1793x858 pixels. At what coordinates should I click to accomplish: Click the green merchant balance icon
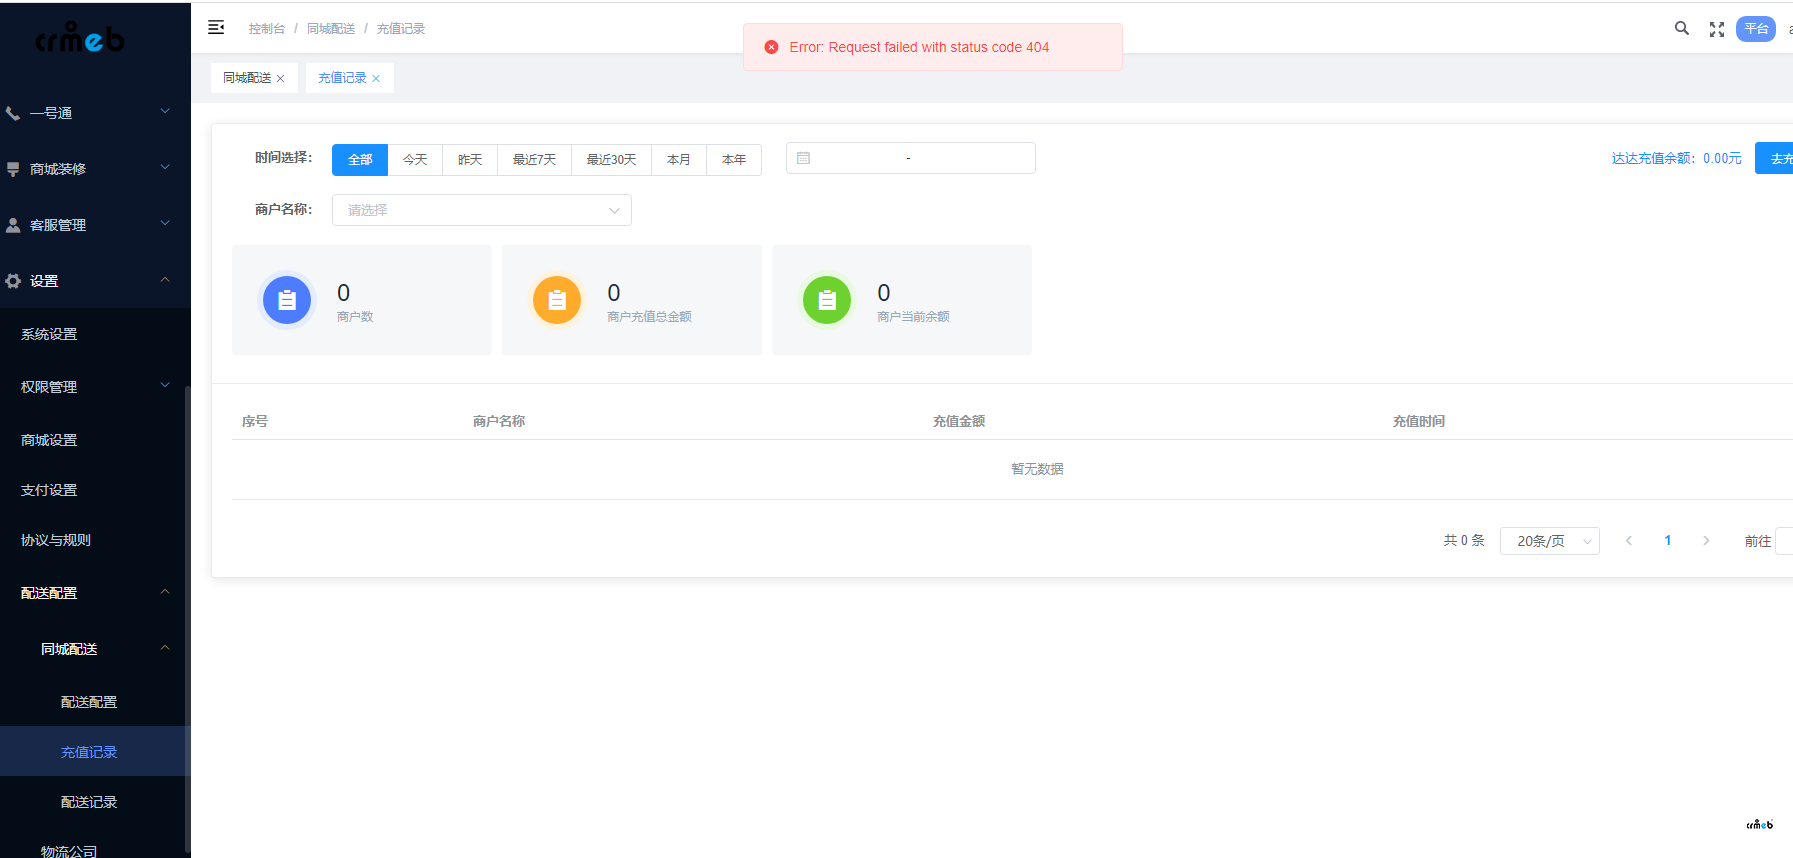click(827, 300)
